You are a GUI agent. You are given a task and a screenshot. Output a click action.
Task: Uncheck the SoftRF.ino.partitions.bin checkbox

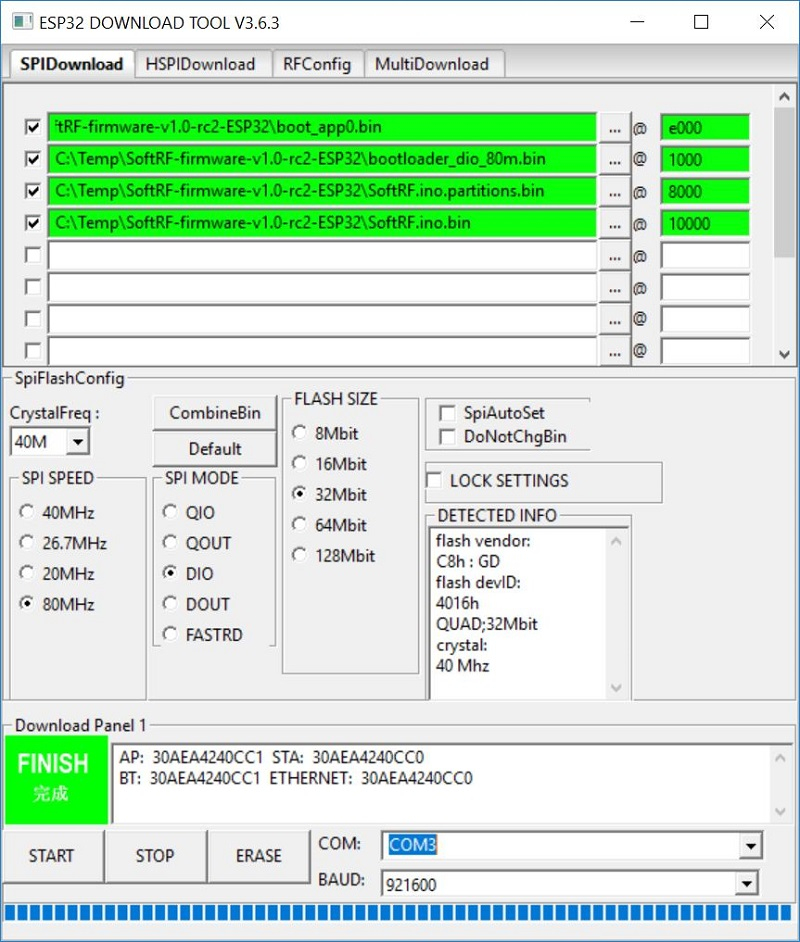coord(32,191)
